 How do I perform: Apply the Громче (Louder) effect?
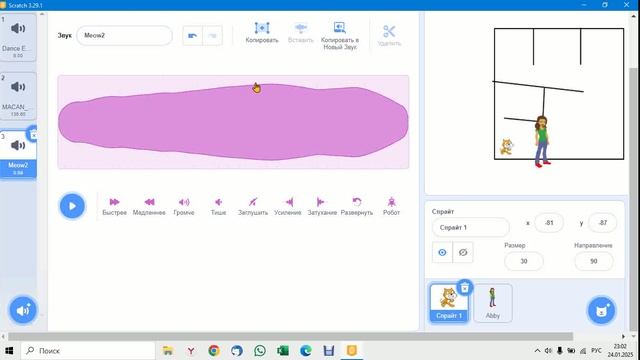pyautogui.click(x=184, y=206)
